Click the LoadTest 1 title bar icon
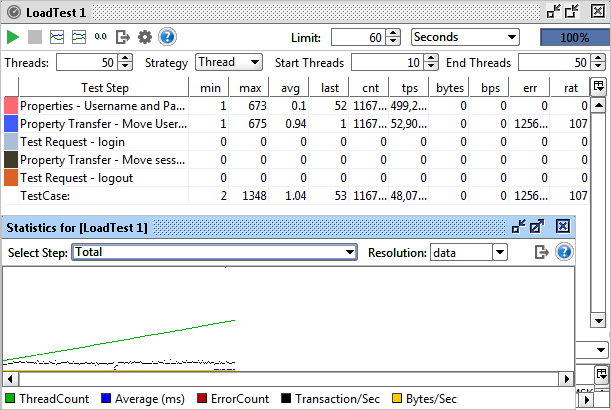The width and height of the screenshot is (611, 410). [14, 12]
